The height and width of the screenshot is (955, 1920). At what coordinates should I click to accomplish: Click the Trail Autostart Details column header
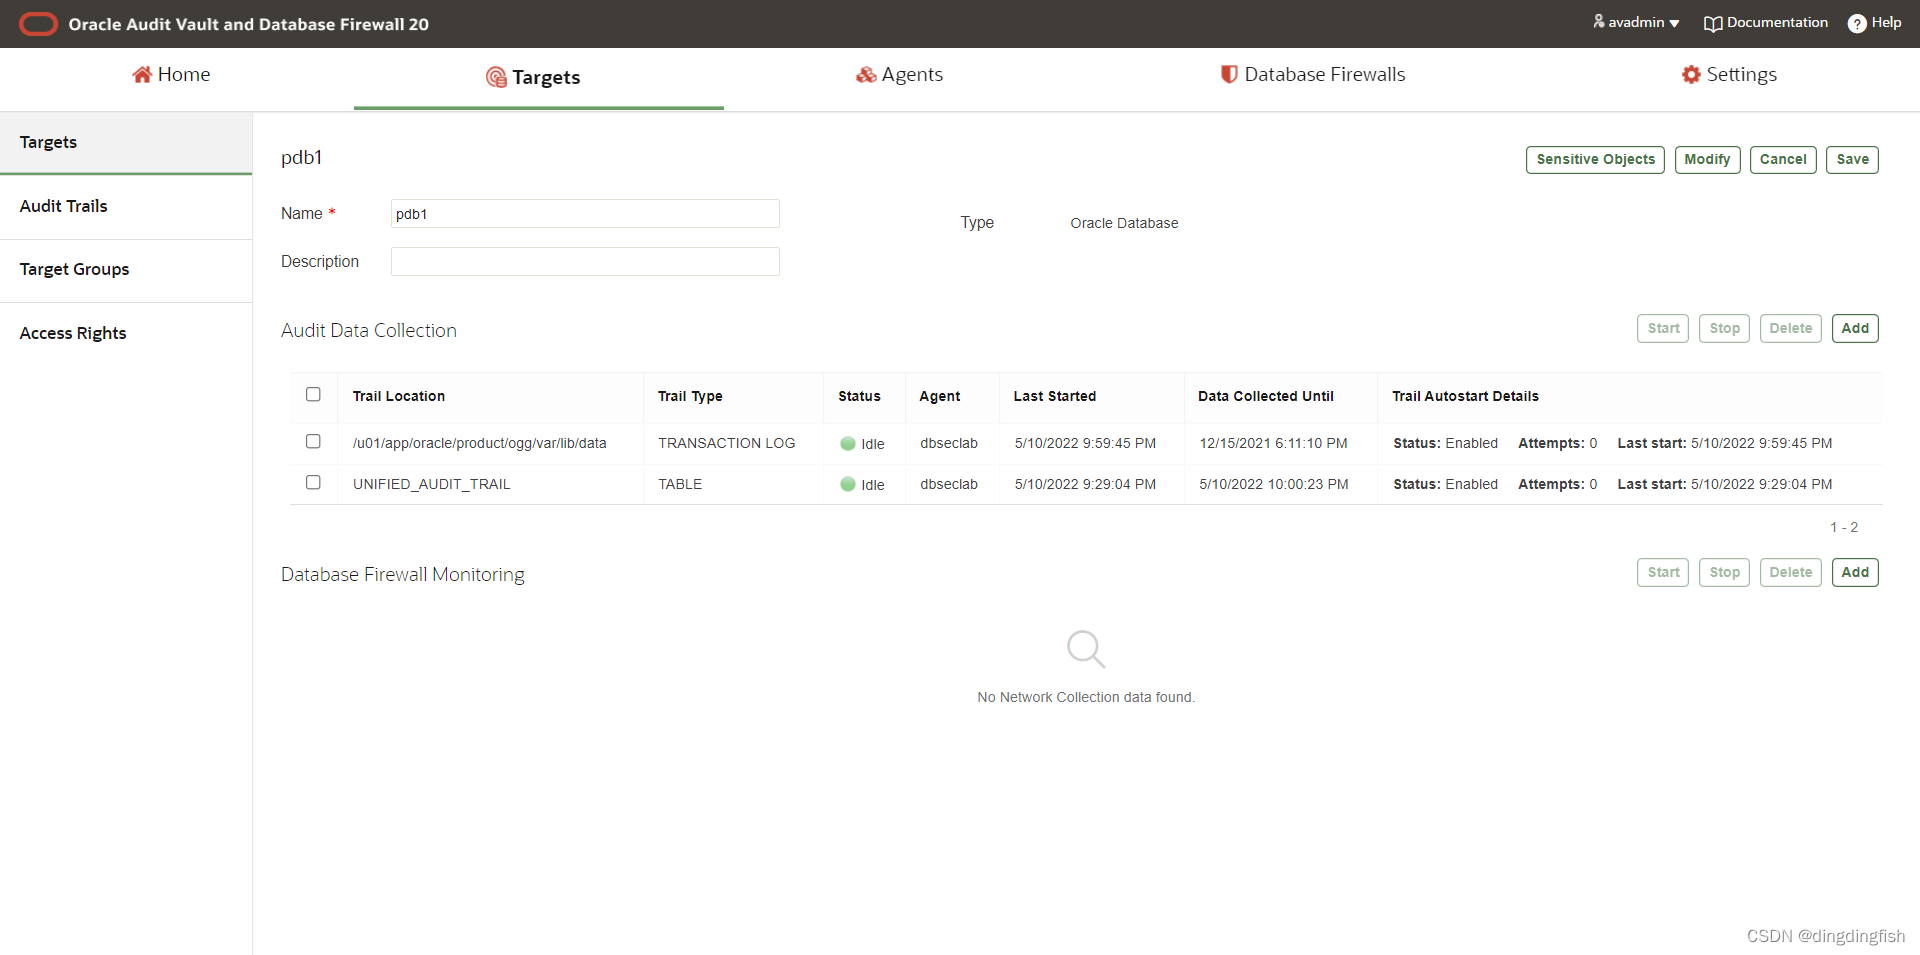point(1465,397)
